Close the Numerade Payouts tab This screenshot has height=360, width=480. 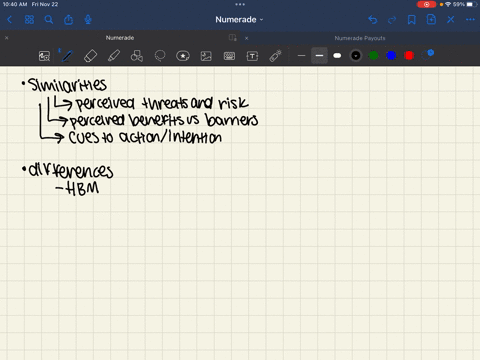(246, 38)
